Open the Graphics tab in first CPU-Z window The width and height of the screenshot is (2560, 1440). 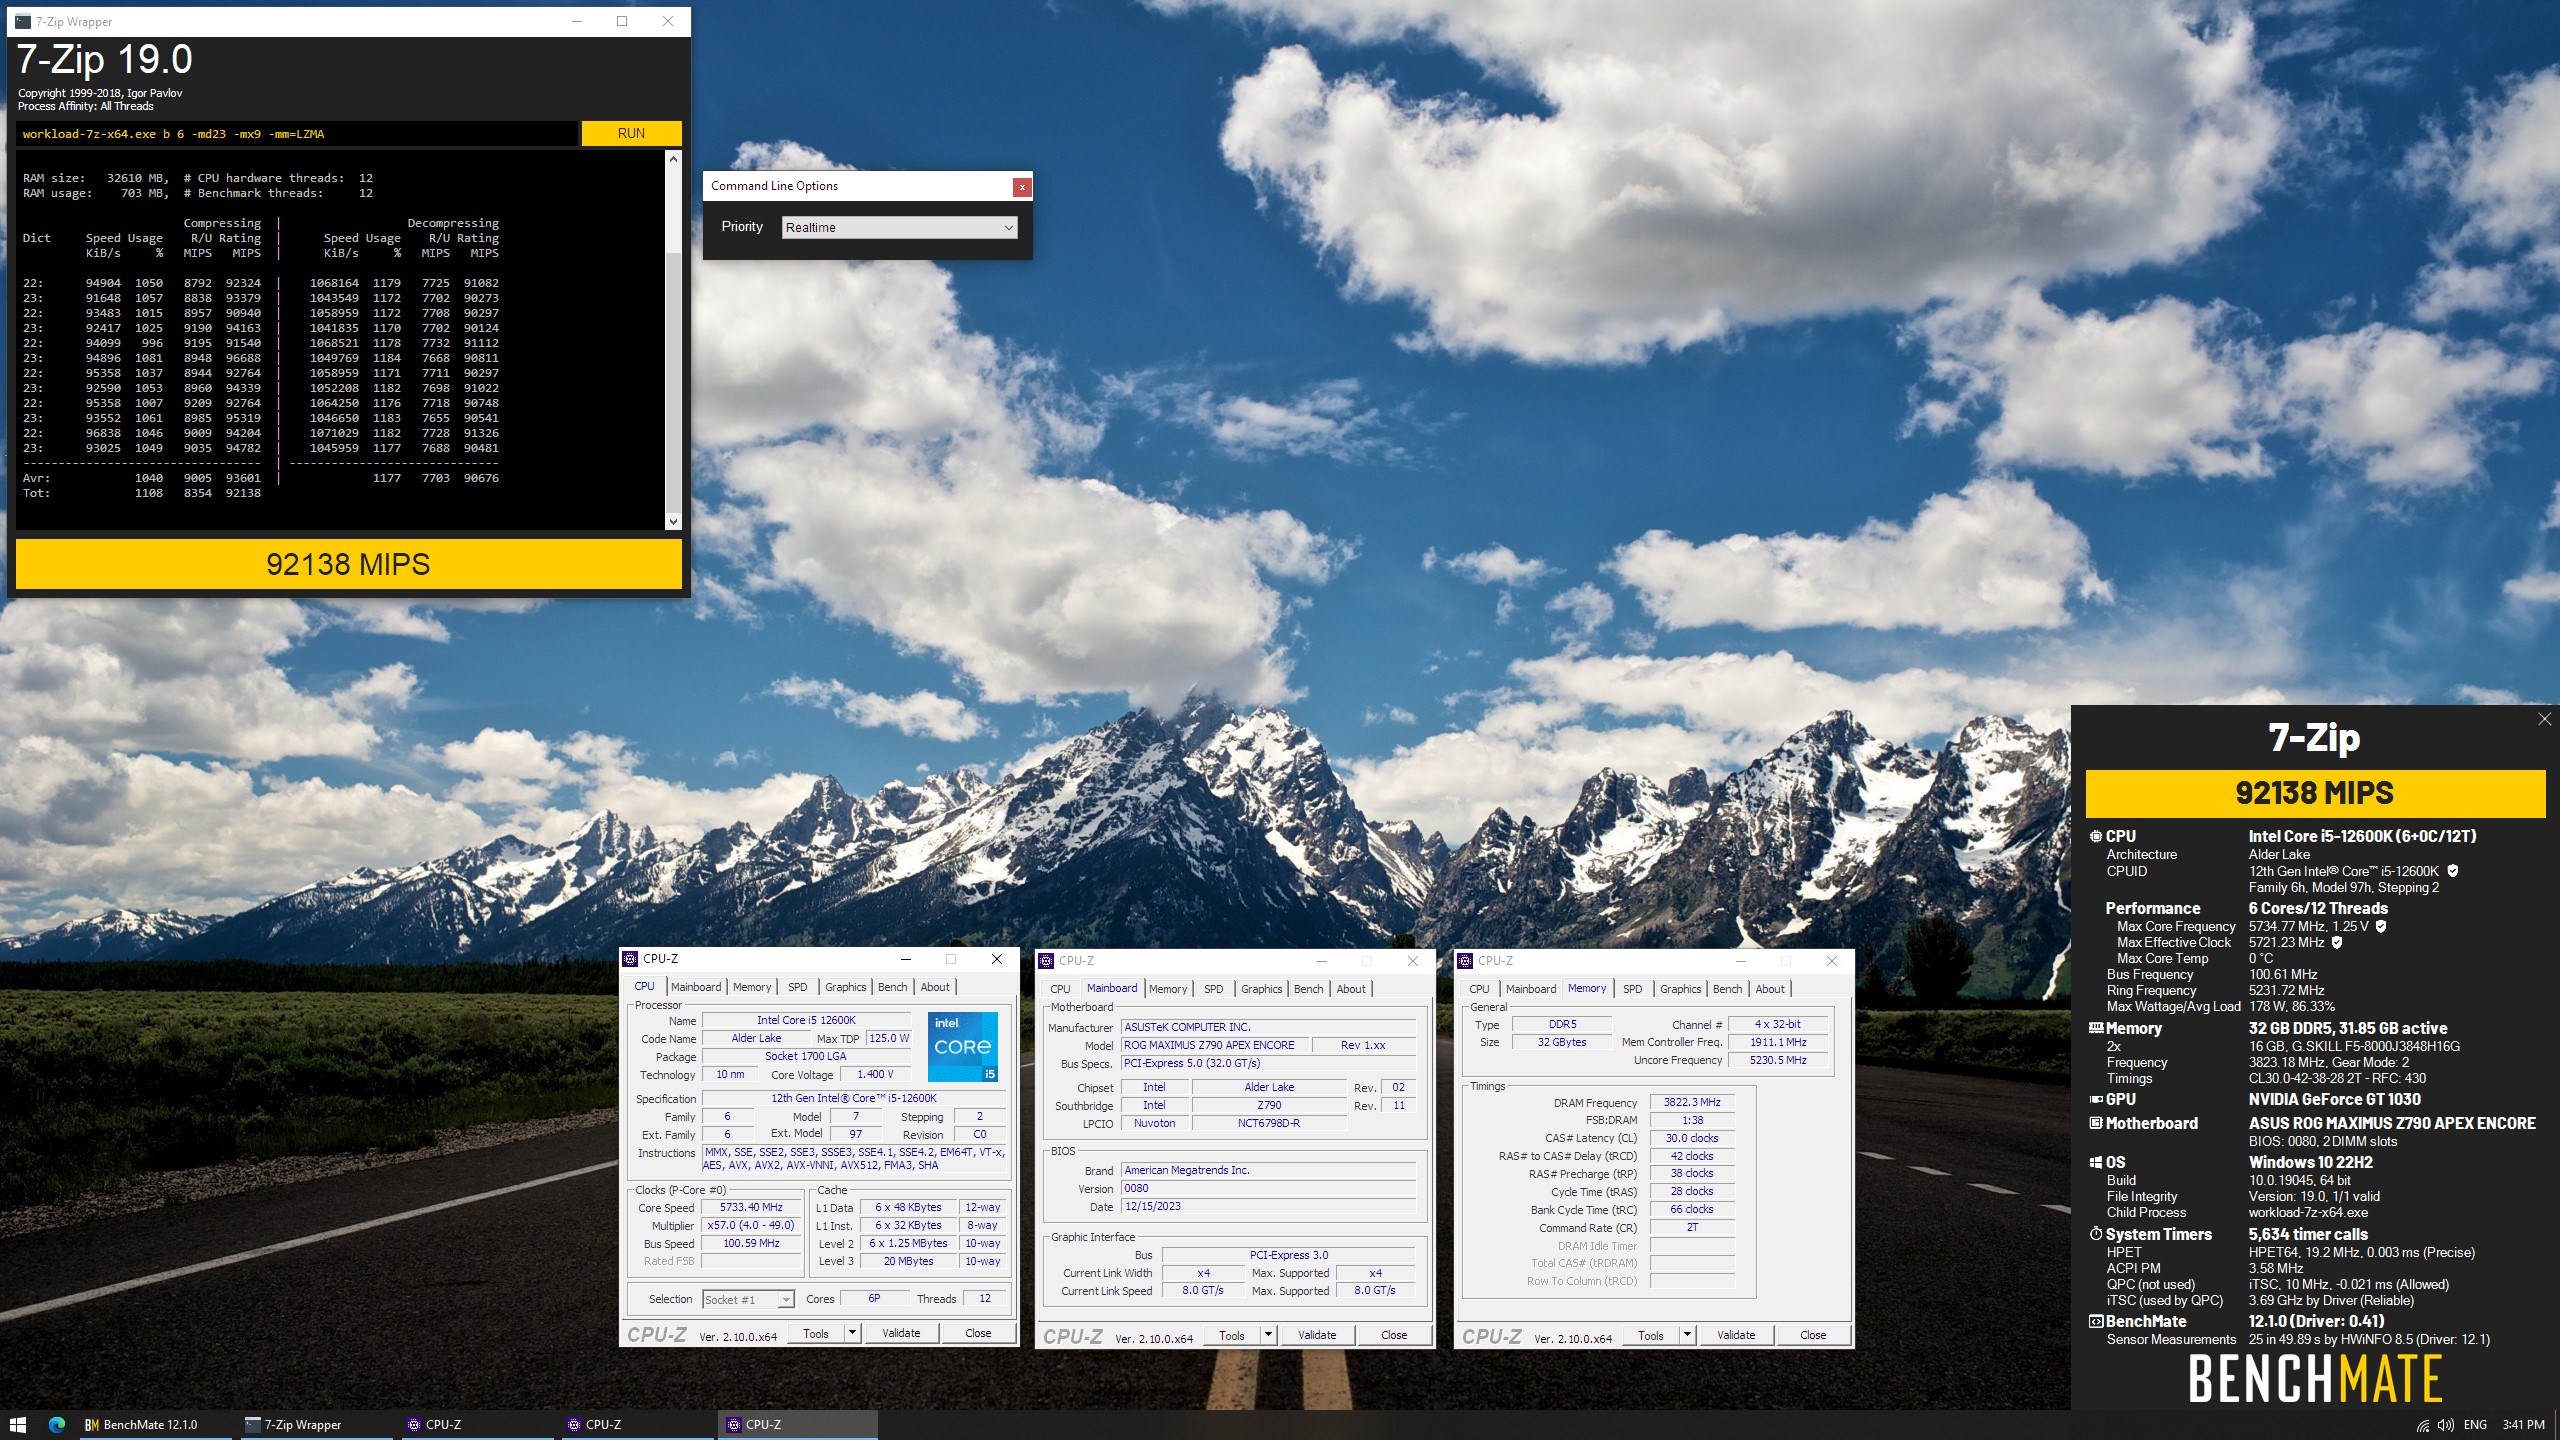845,987
